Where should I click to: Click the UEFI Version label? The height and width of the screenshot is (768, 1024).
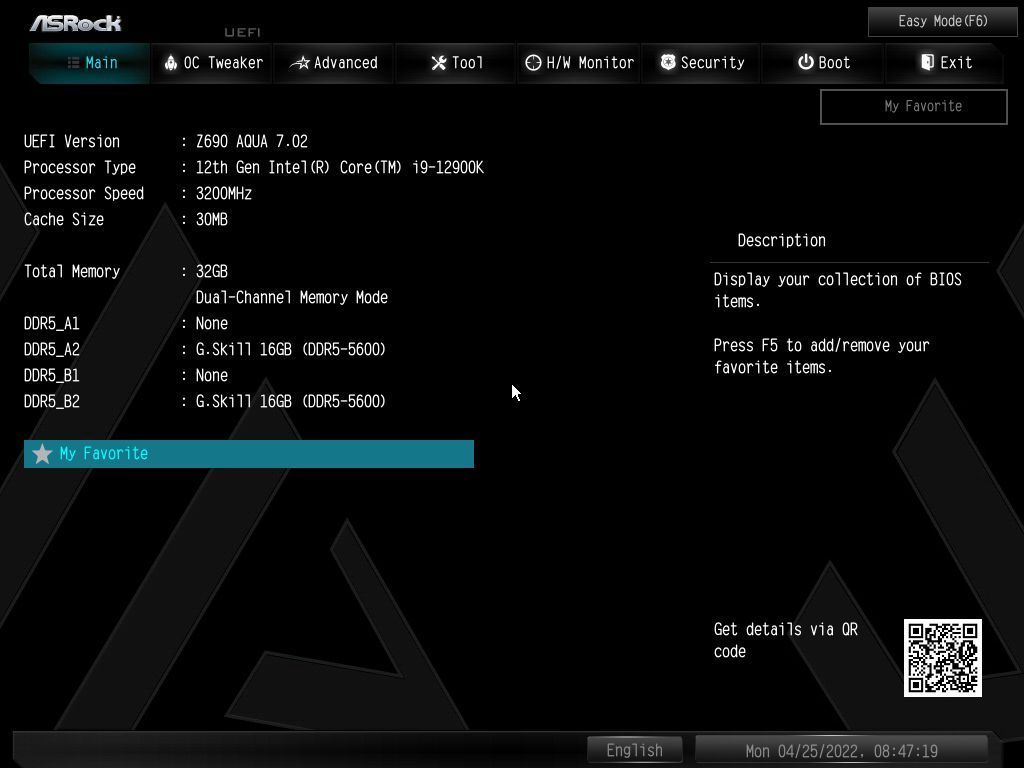pos(72,142)
